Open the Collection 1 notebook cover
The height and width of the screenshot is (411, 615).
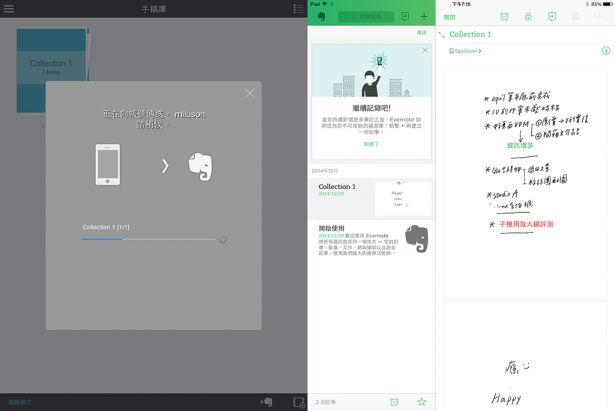51,71
